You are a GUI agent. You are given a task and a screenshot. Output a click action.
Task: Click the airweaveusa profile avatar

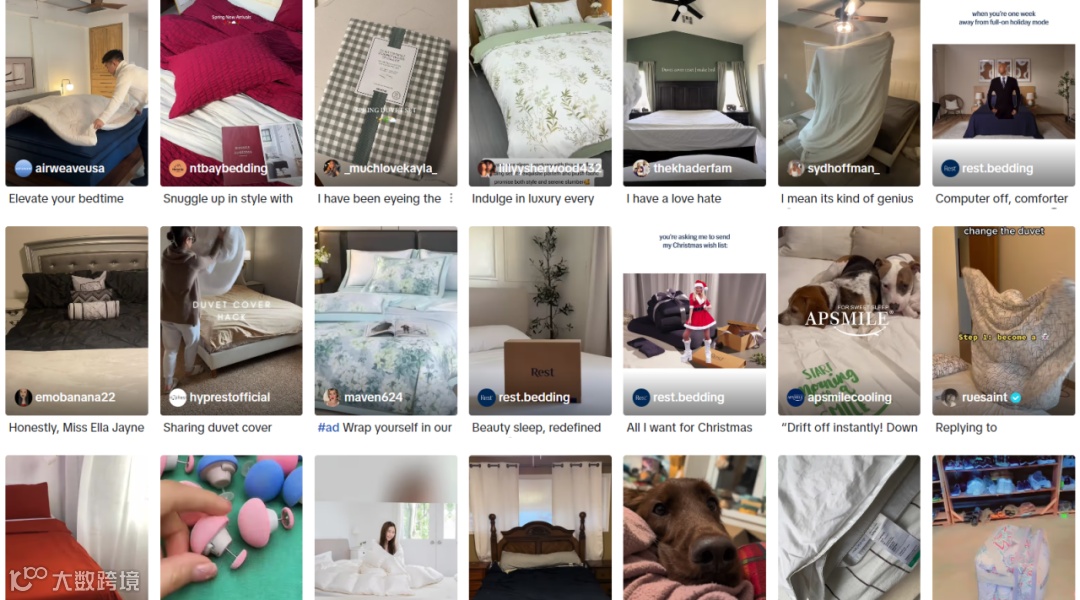[x=23, y=168]
